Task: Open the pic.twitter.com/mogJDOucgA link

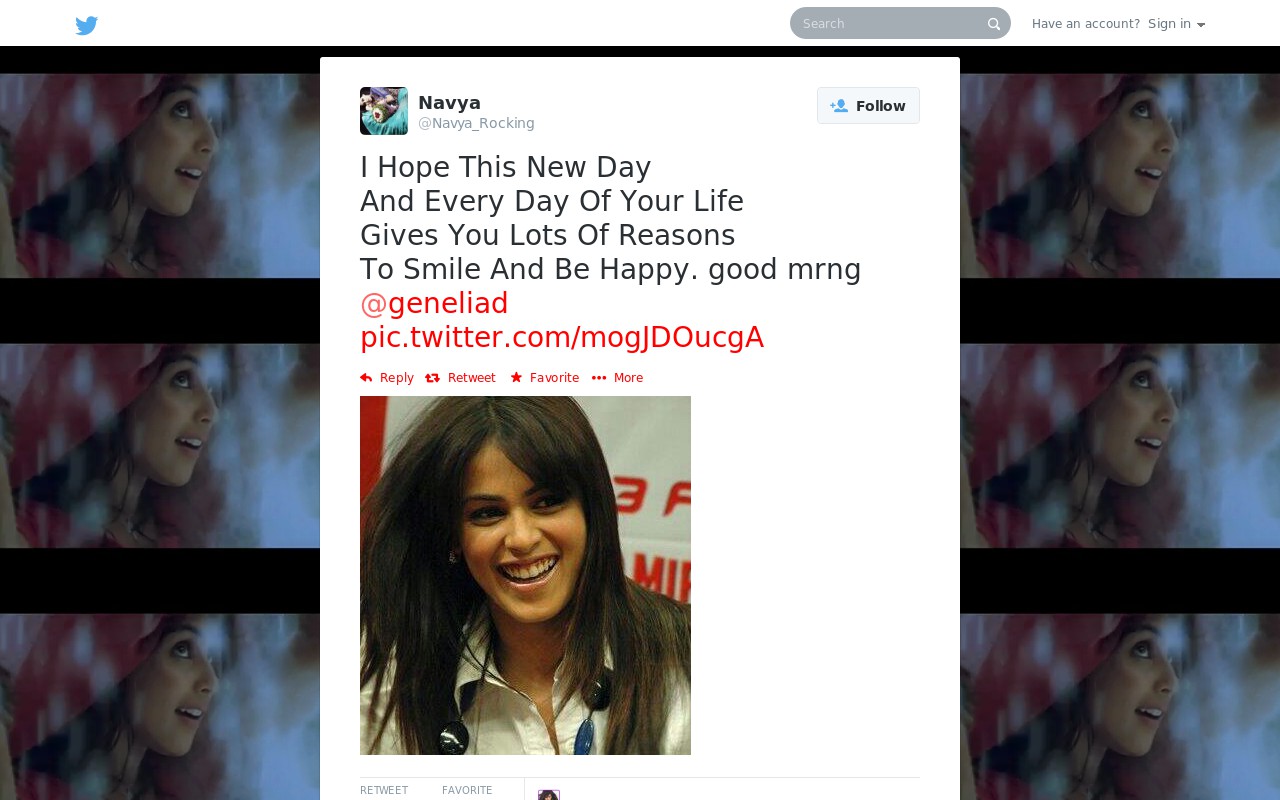Action: coord(562,337)
